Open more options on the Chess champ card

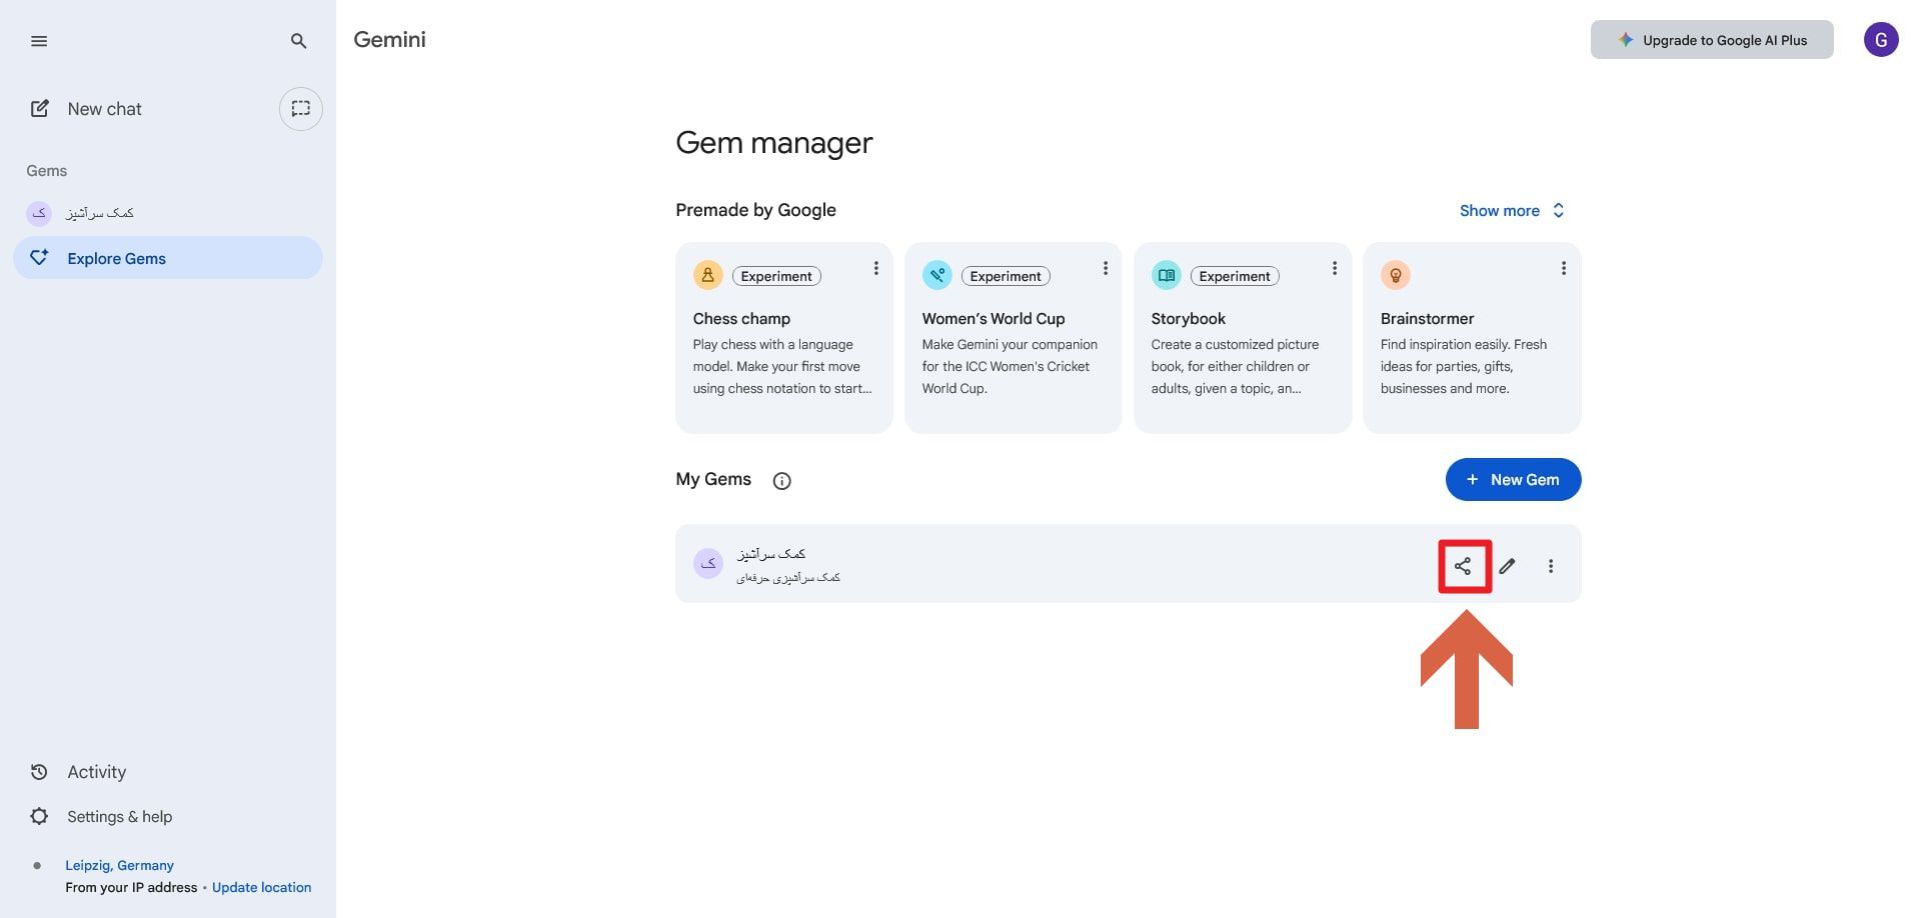[876, 268]
